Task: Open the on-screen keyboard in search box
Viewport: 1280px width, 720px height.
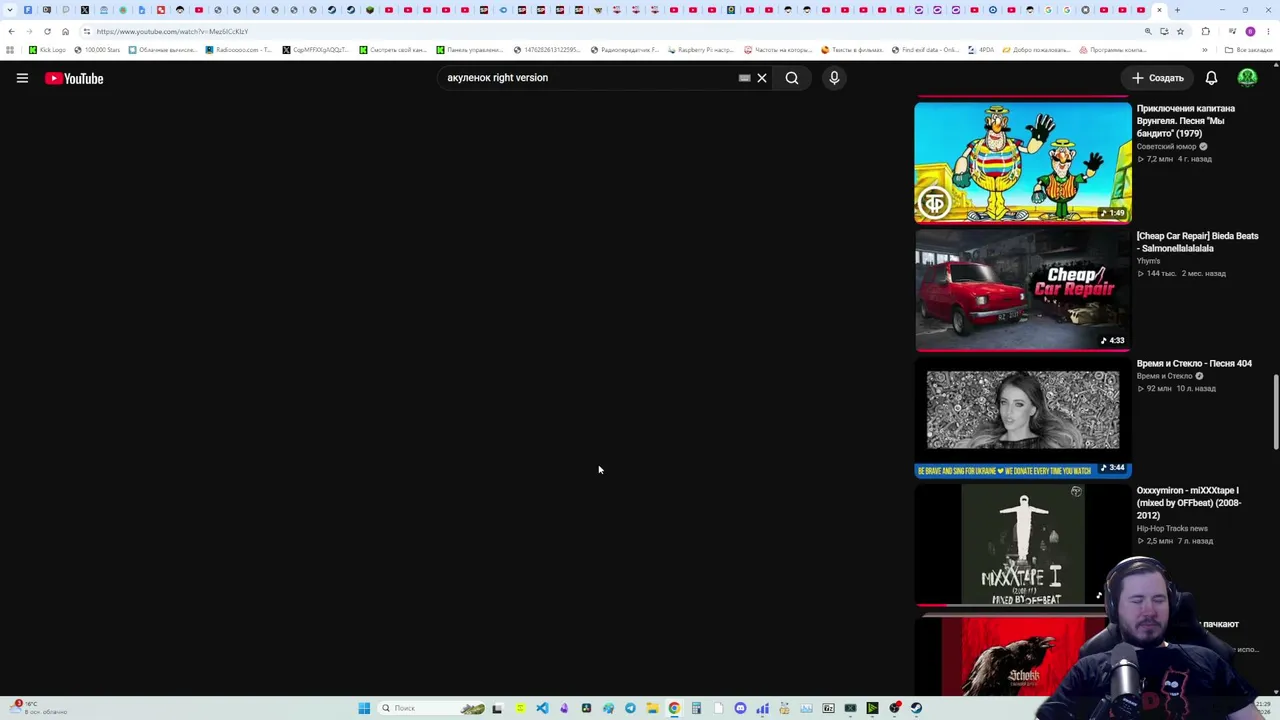Action: (744, 78)
